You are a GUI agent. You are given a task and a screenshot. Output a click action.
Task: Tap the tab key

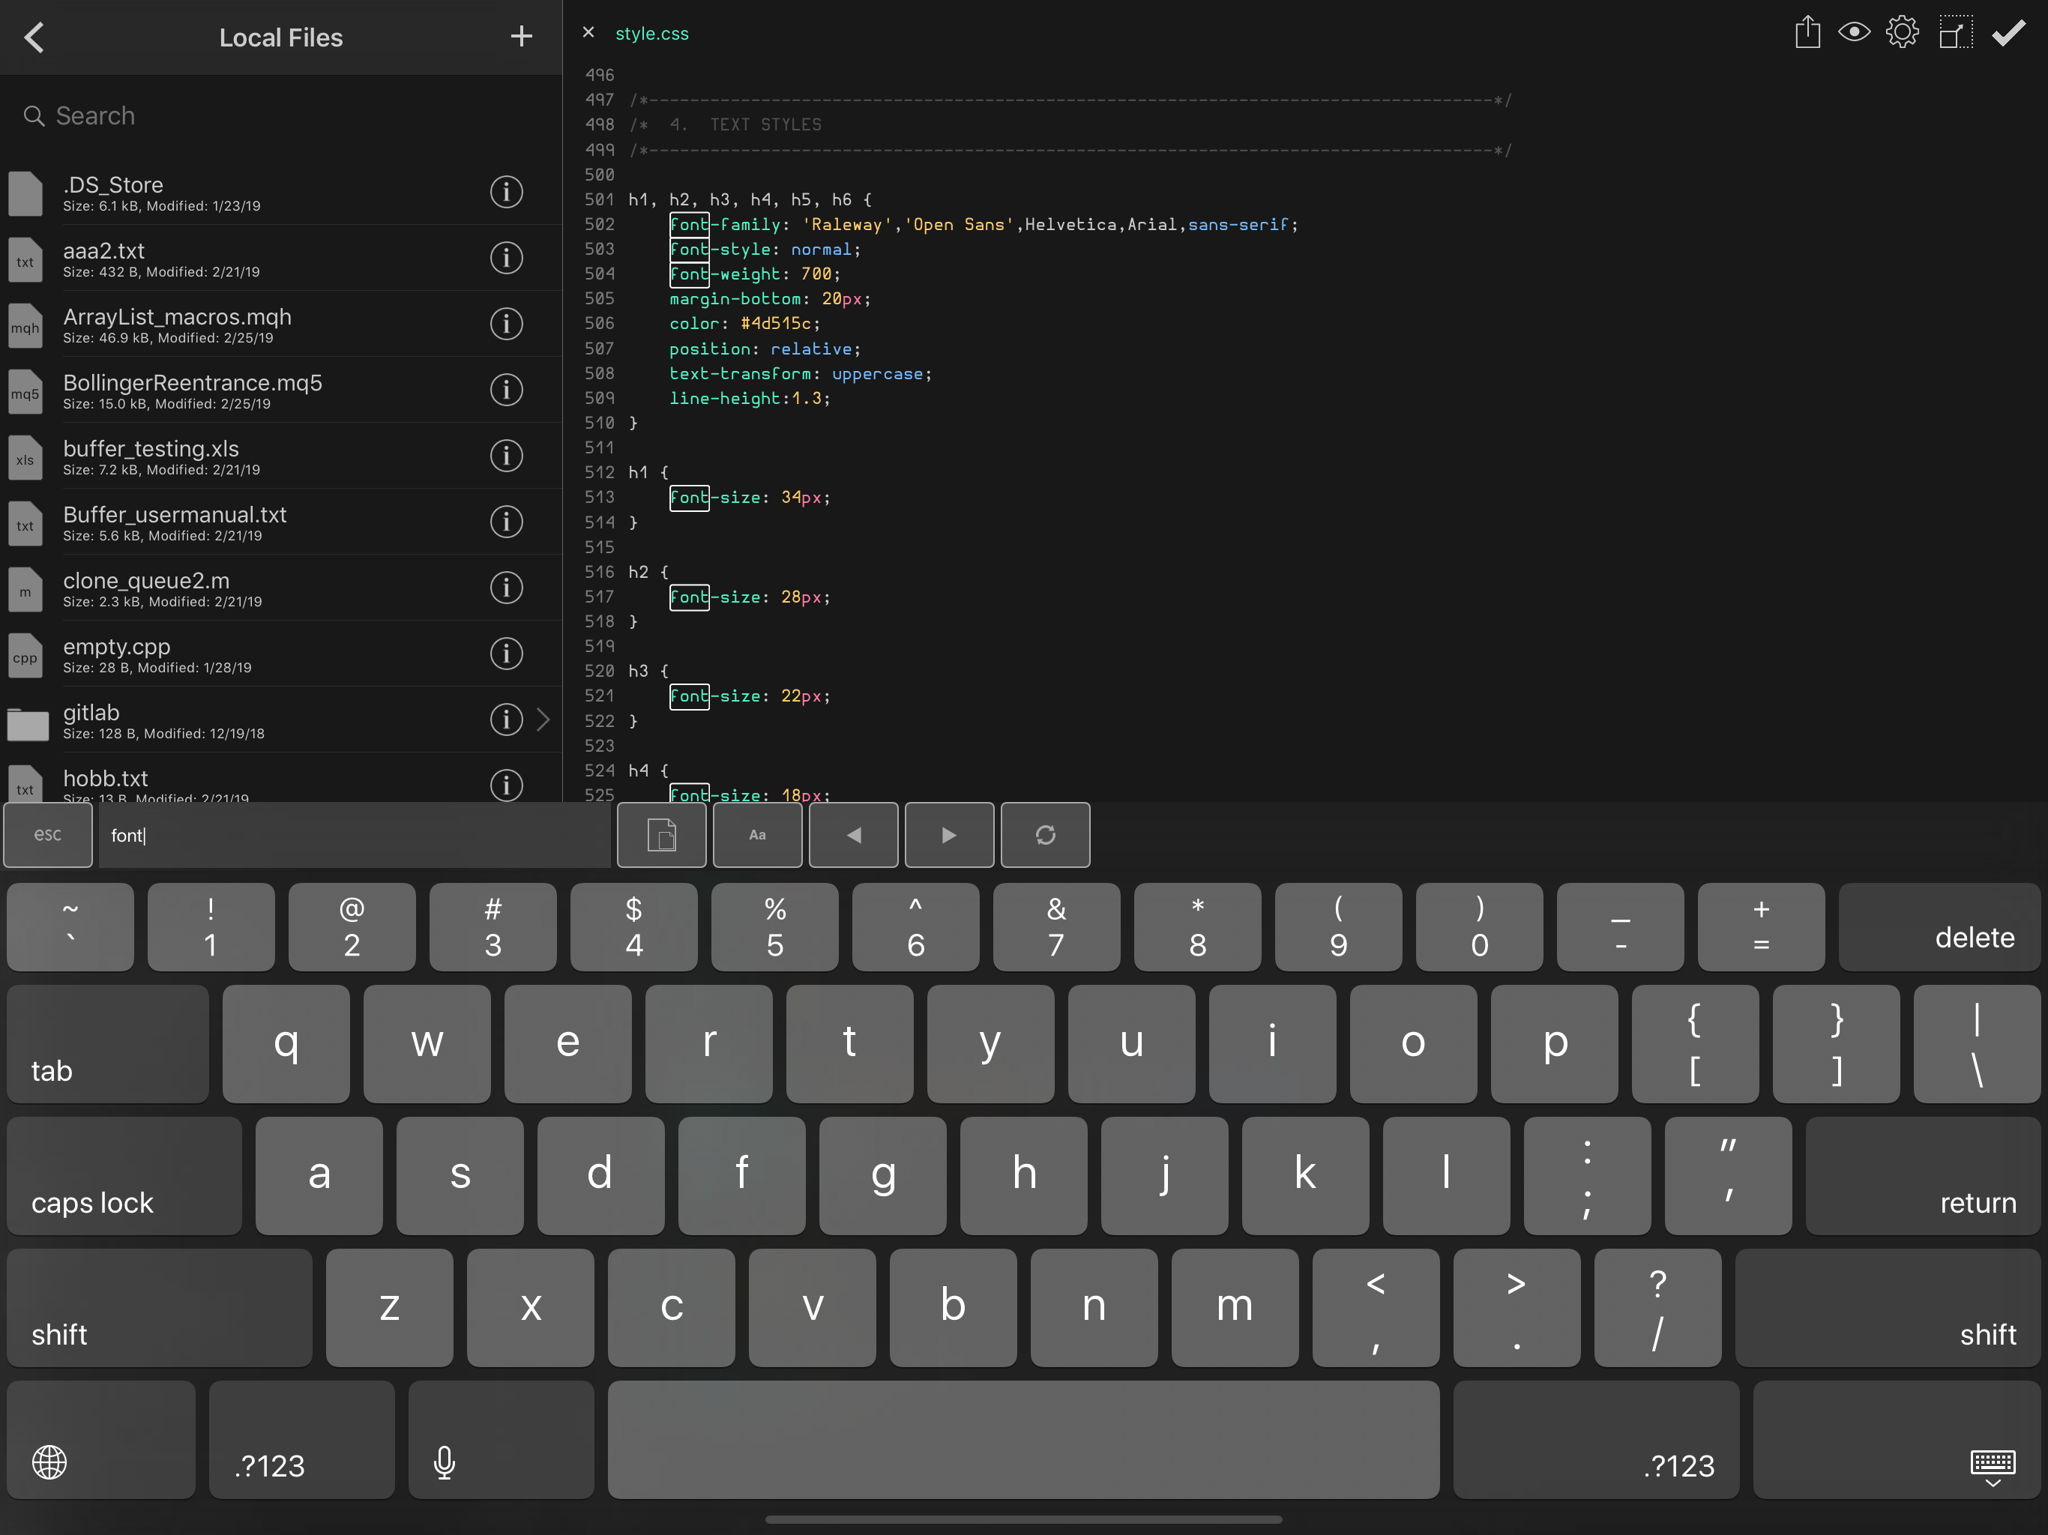point(108,1044)
